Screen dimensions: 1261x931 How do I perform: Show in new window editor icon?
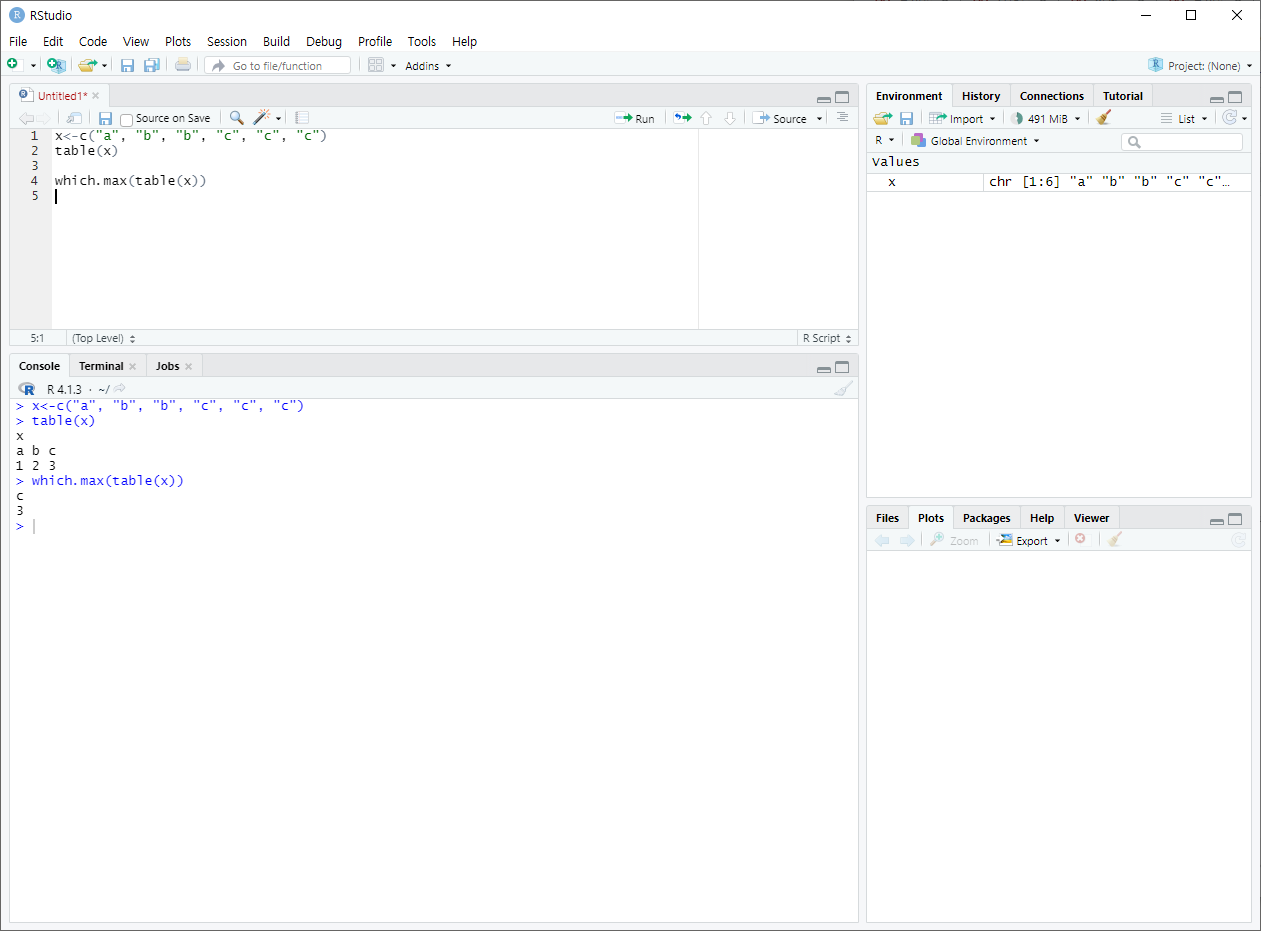pyautogui.click(x=75, y=118)
